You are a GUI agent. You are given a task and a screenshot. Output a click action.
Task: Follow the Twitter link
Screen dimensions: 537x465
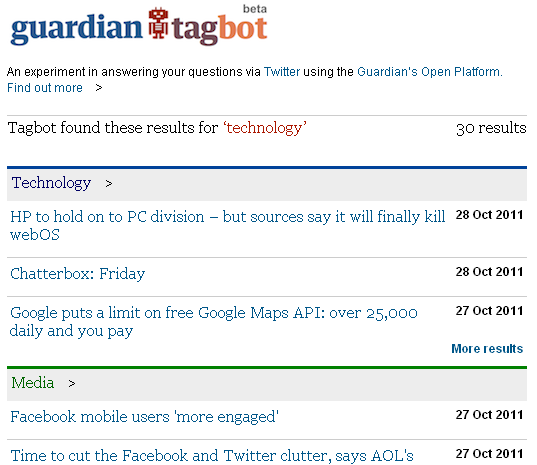(x=282, y=72)
